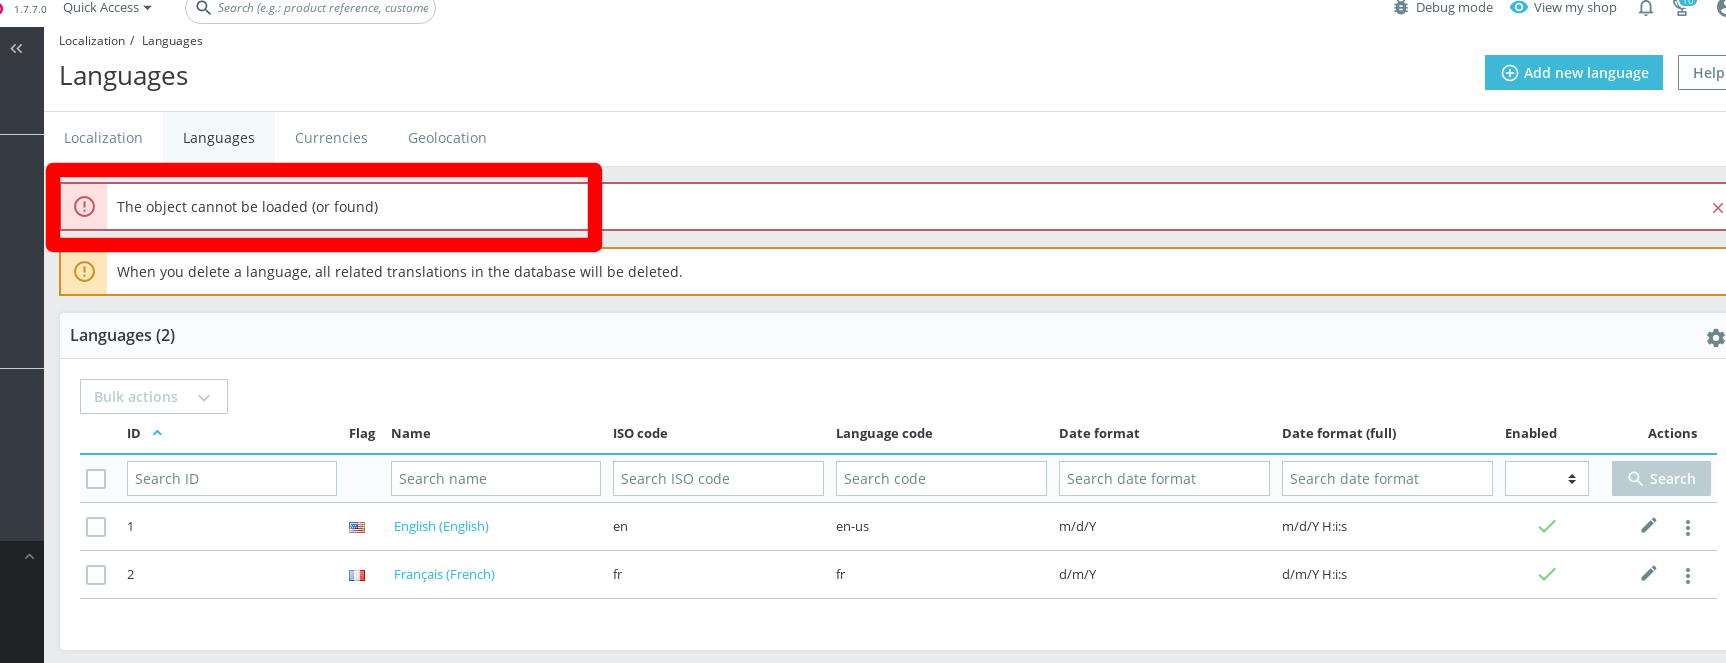Focus the Search ISO code field
Image resolution: width=1726 pixels, height=663 pixels.
[x=718, y=478]
